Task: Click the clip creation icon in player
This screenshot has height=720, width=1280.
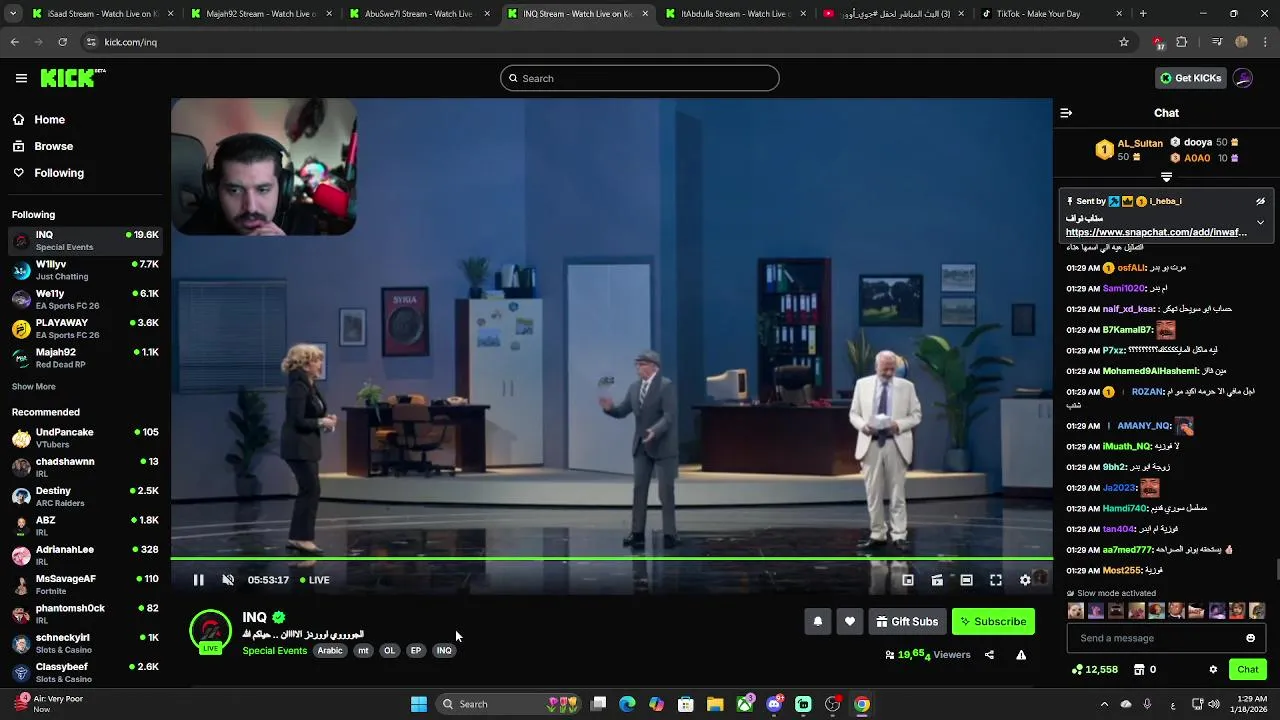Action: (x=937, y=580)
